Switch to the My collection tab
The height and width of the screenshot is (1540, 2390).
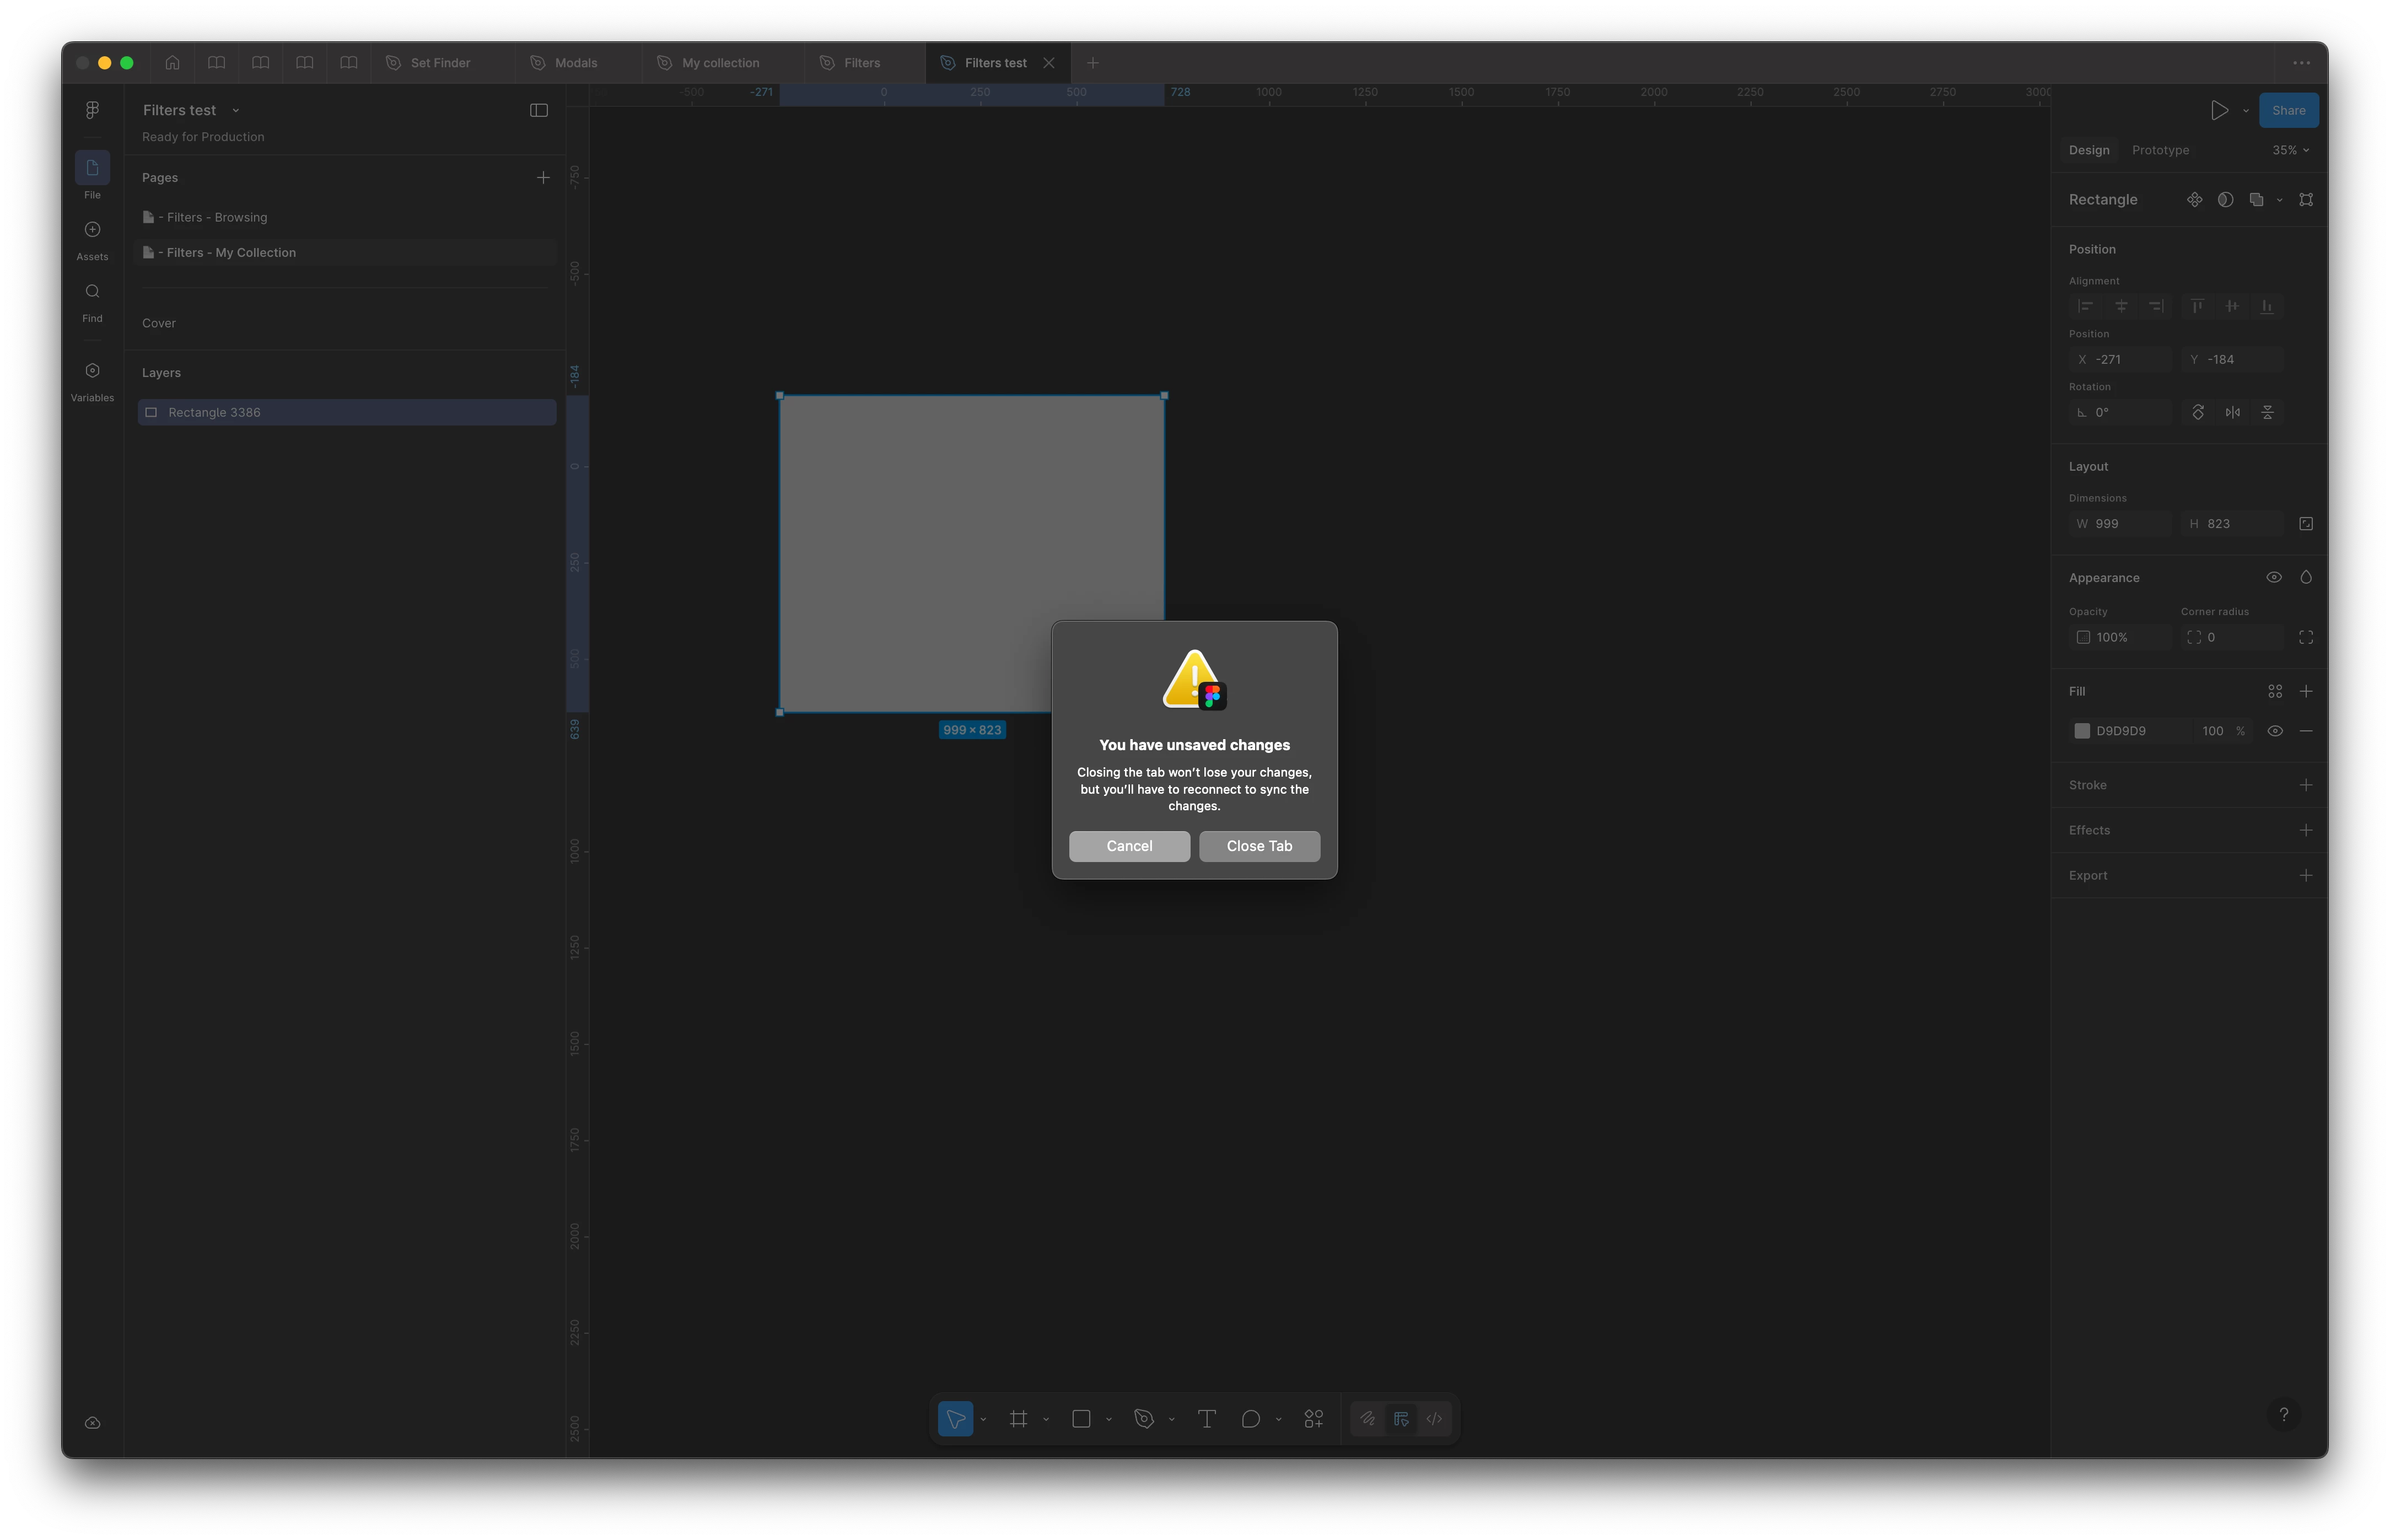720,62
